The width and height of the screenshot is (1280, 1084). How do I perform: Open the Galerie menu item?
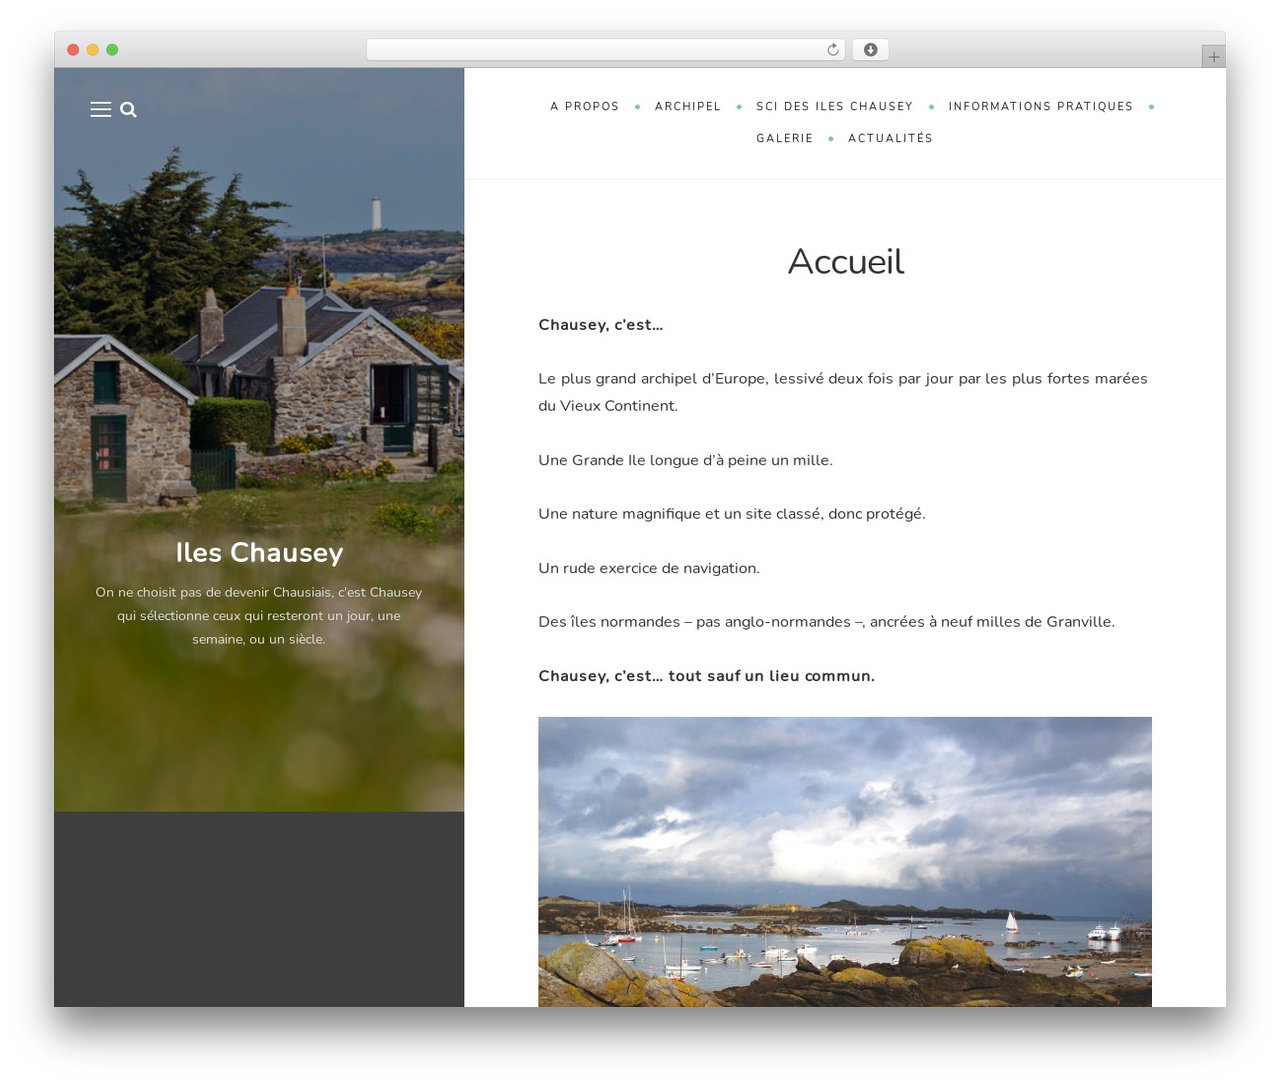[x=785, y=138]
